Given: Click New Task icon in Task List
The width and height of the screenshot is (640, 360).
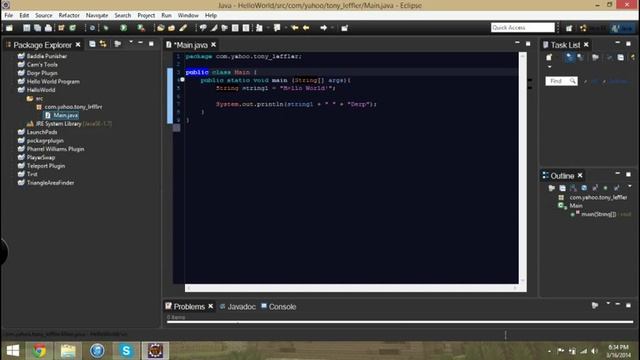Looking at the screenshot, I should [x=549, y=58].
